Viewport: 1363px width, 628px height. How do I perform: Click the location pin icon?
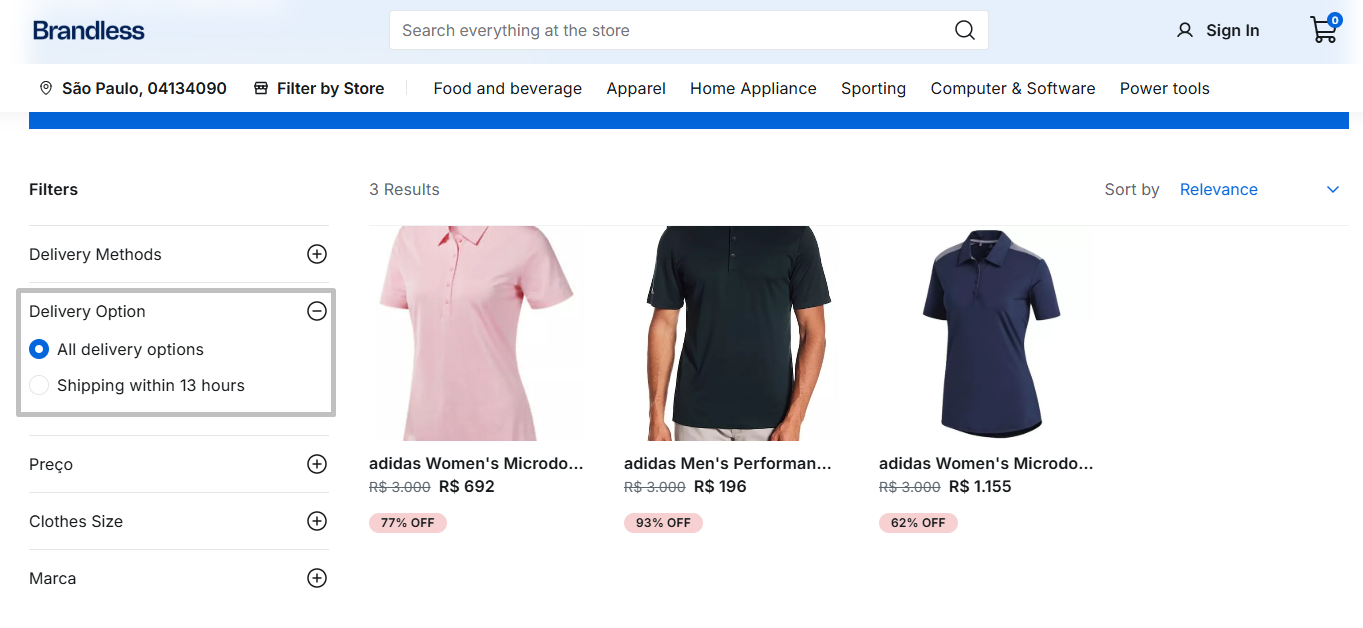pyautogui.click(x=46, y=88)
